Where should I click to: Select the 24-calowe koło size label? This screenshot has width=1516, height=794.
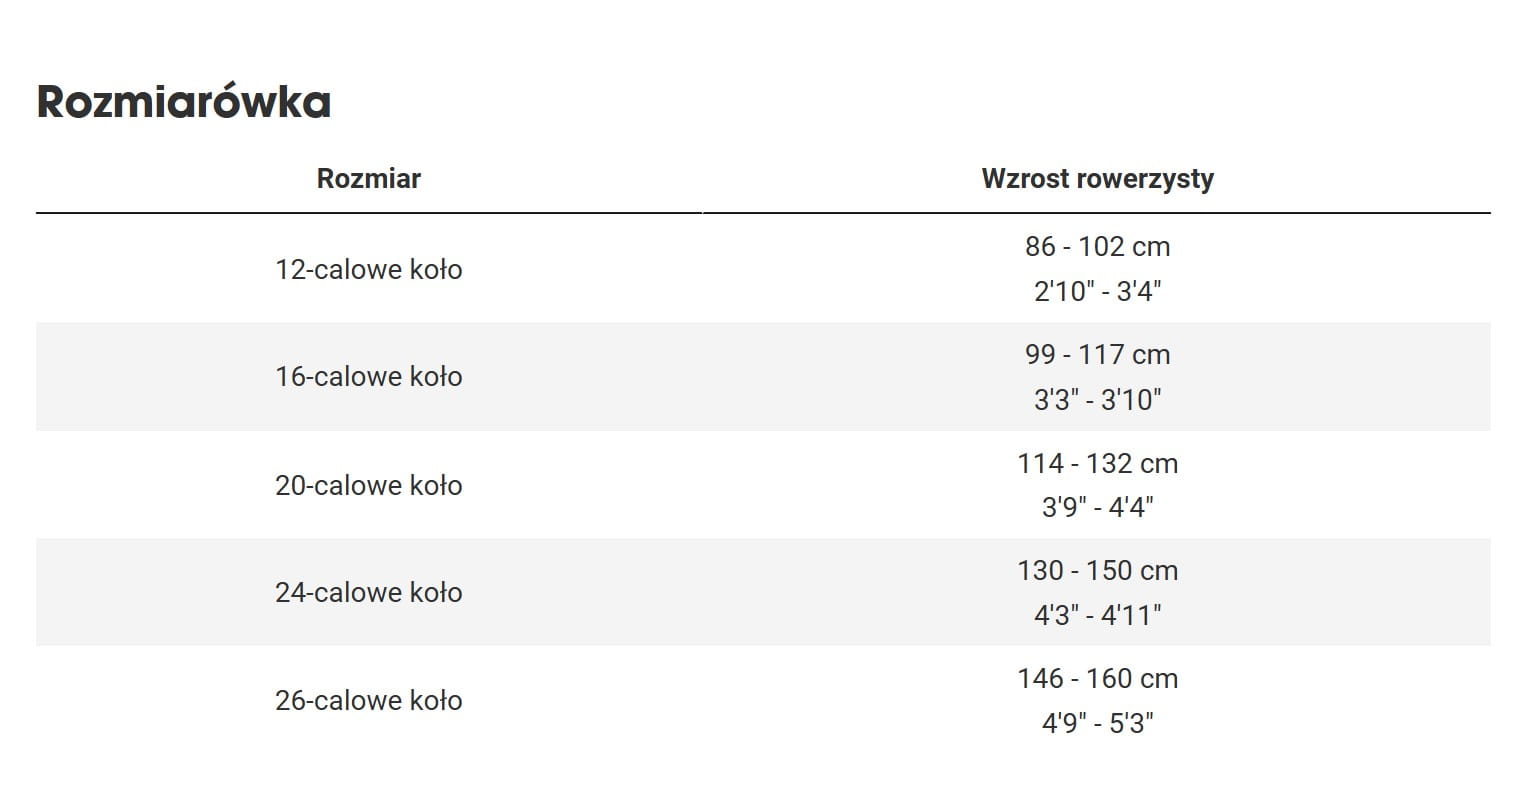coord(368,592)
